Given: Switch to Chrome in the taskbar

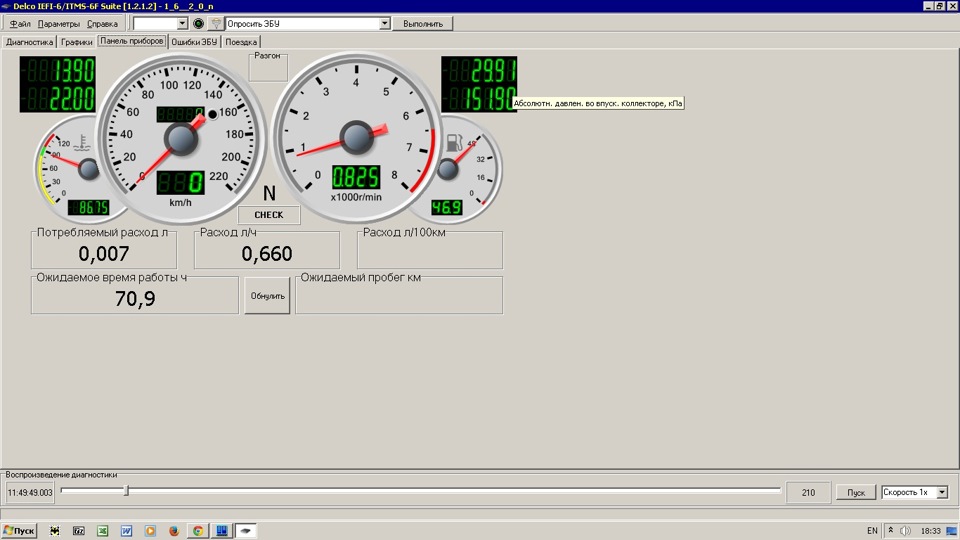Looking at the screenshot, I should [198, 531].
